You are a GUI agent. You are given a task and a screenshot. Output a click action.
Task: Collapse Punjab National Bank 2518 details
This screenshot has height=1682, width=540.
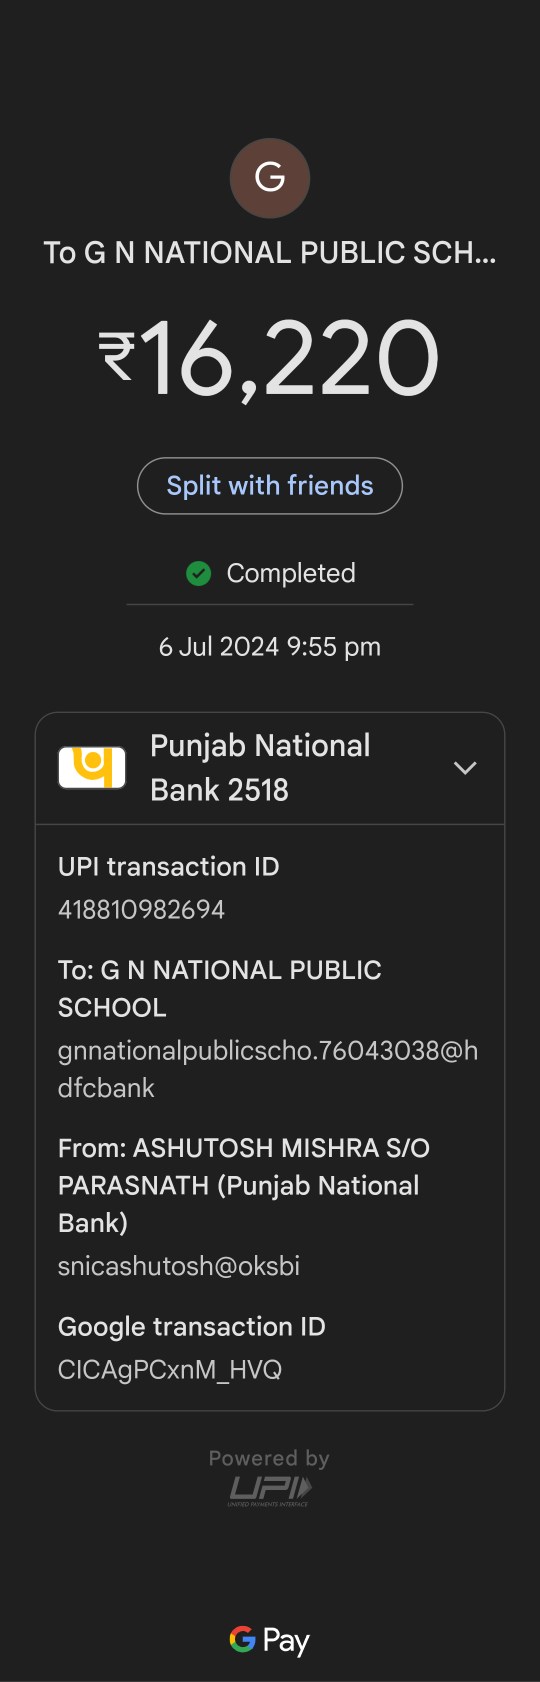click(270, 768)
